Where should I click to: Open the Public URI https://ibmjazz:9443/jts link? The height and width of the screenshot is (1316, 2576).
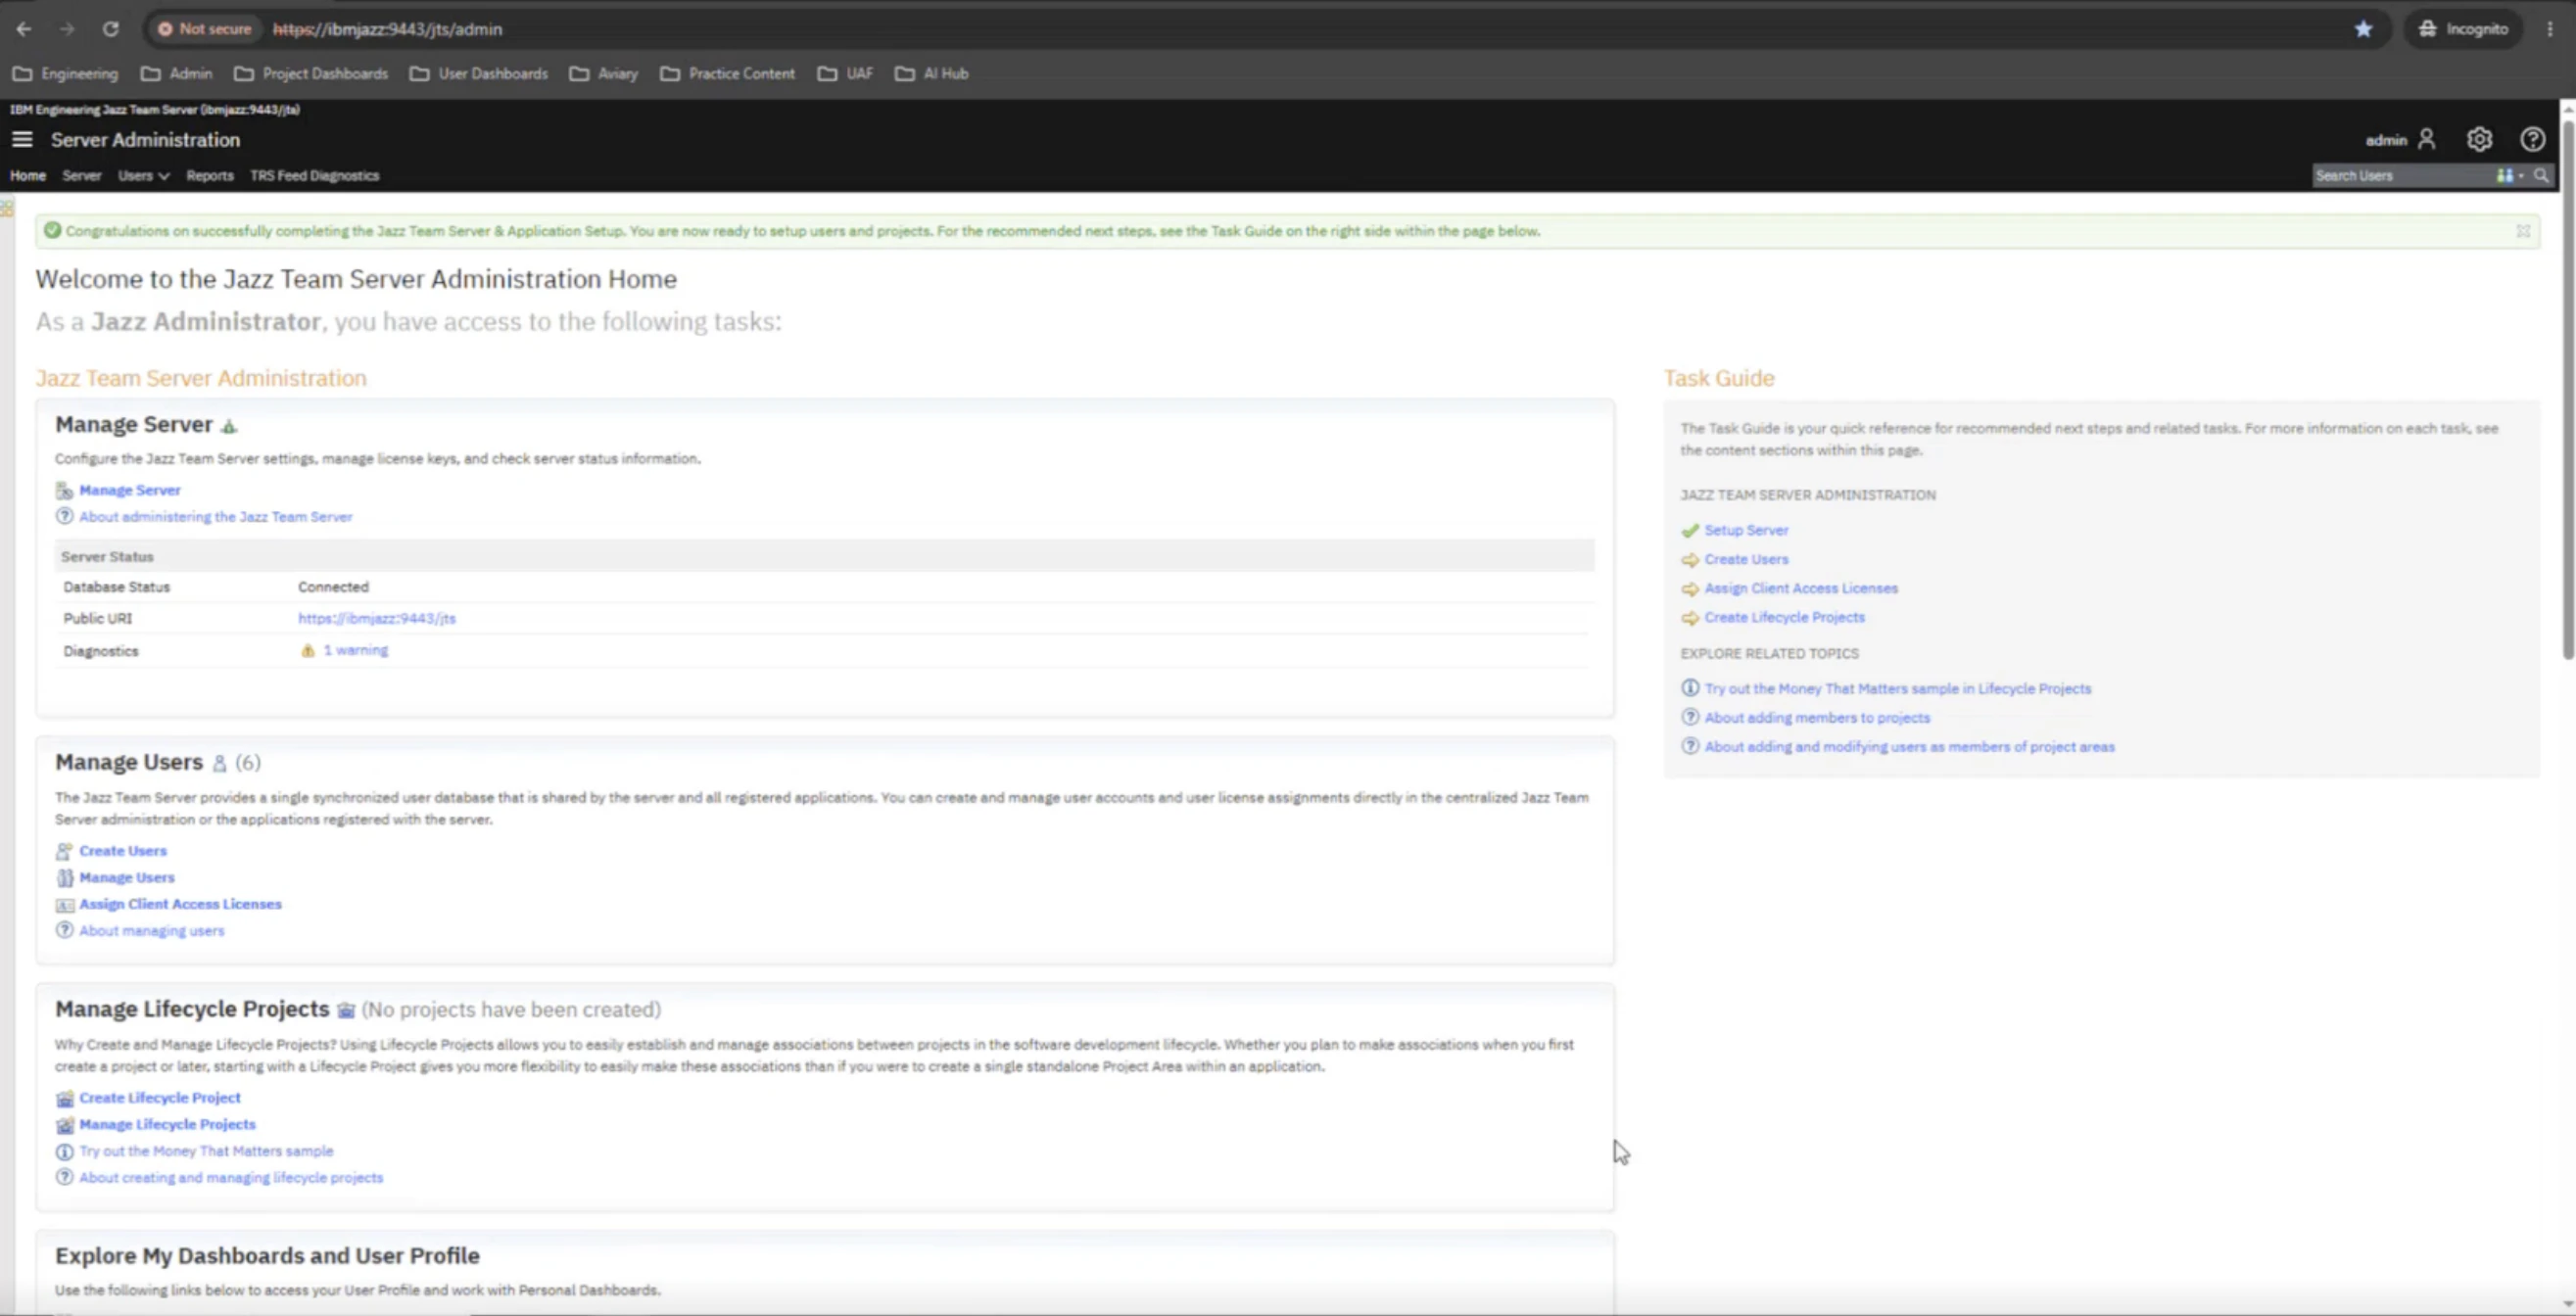click(x=377, y=618)
